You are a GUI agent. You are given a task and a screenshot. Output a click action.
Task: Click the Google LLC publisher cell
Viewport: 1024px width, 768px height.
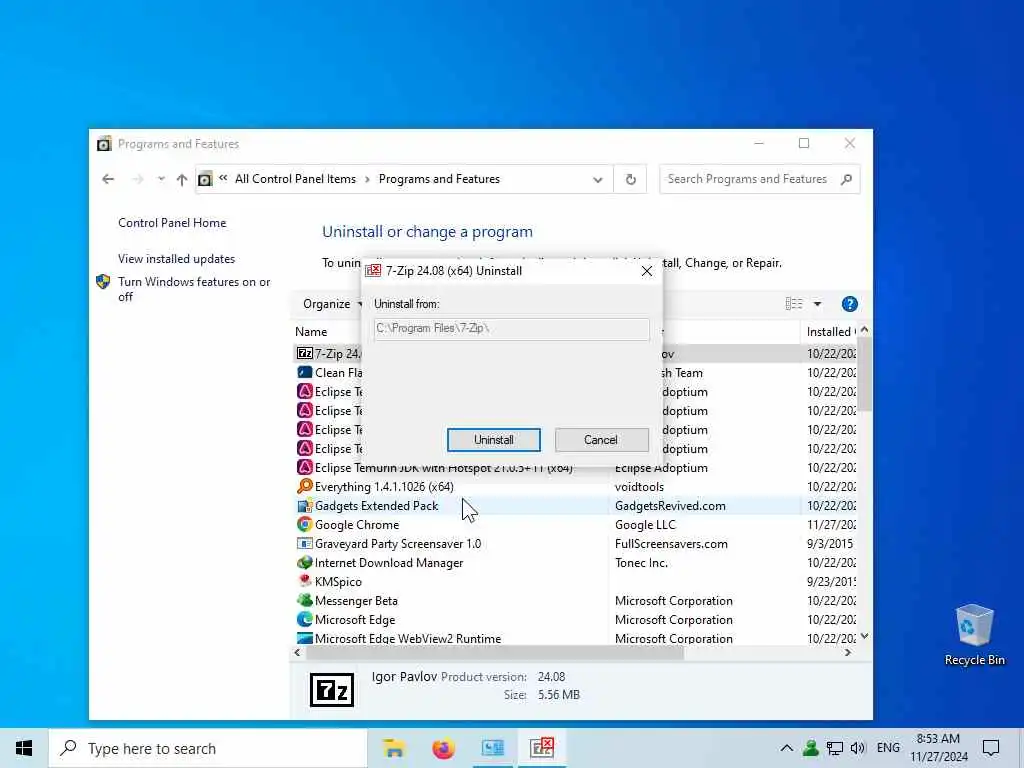click(645, 524)
